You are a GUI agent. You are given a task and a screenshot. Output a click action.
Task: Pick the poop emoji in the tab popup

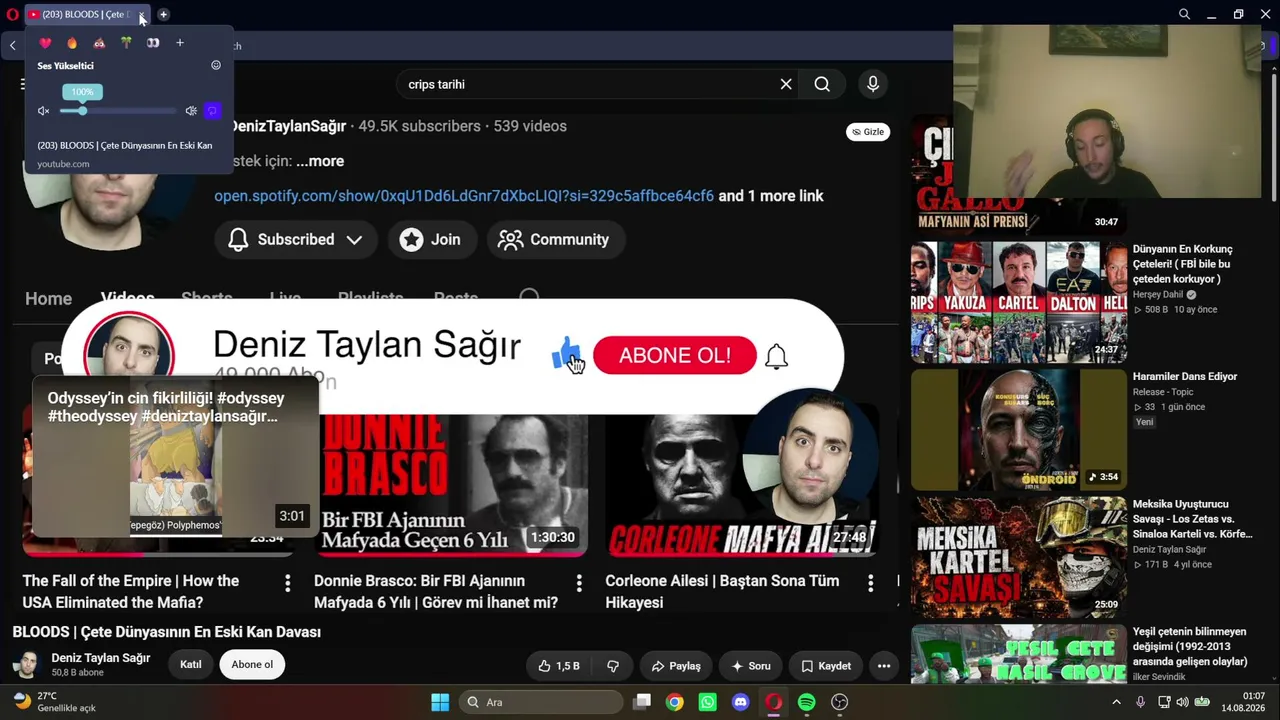pos(99,43)
